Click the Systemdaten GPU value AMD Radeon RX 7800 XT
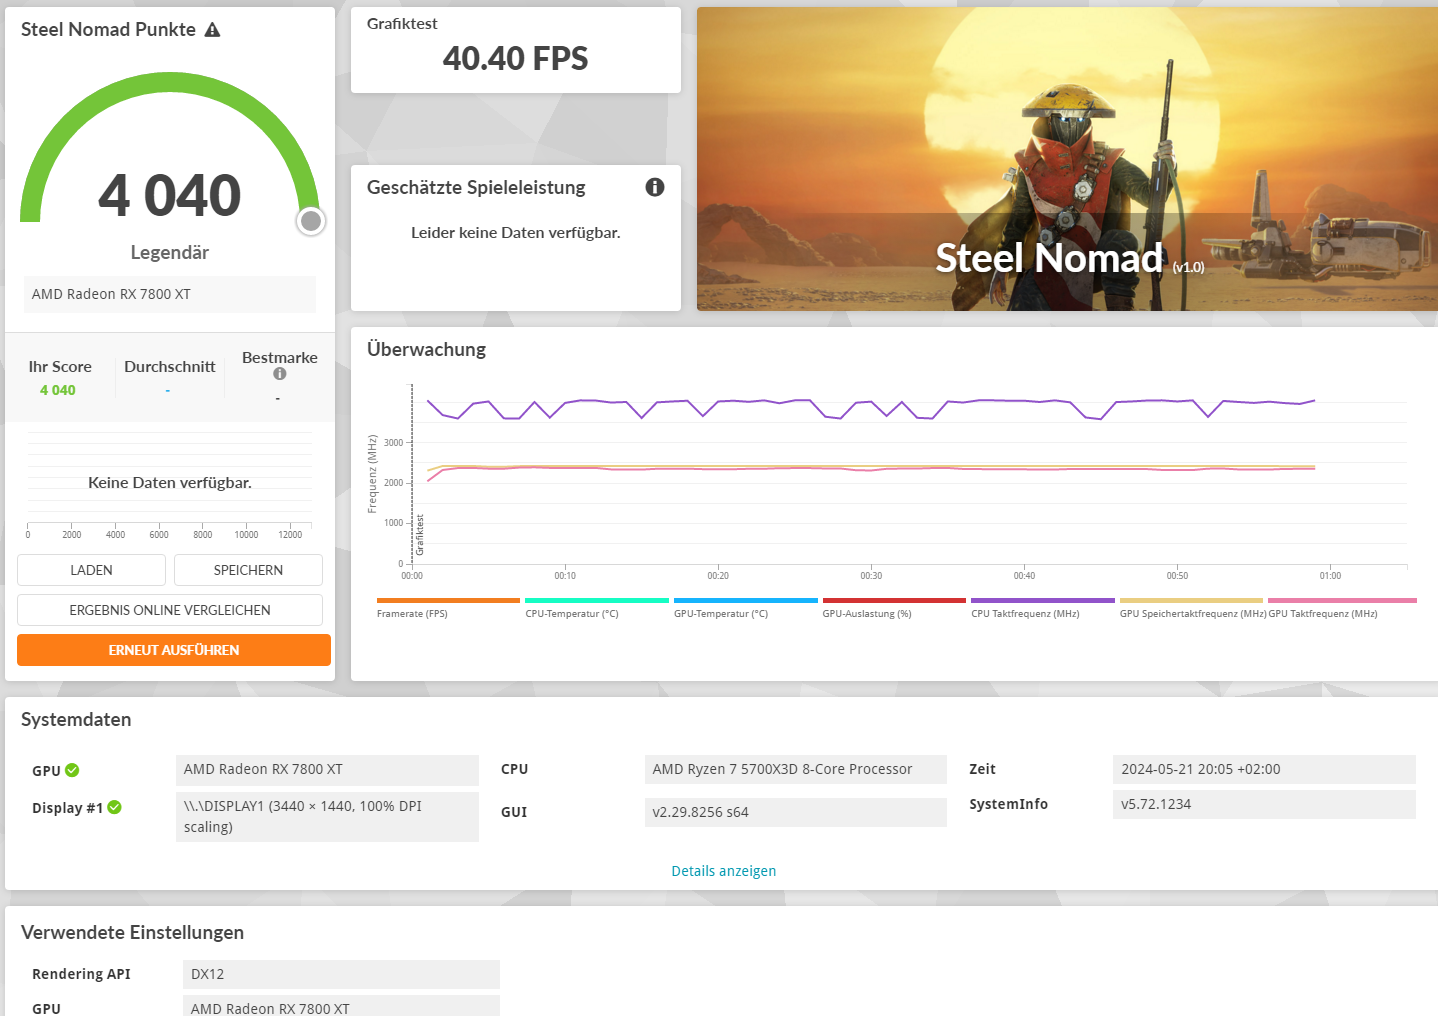 [327, 770]
